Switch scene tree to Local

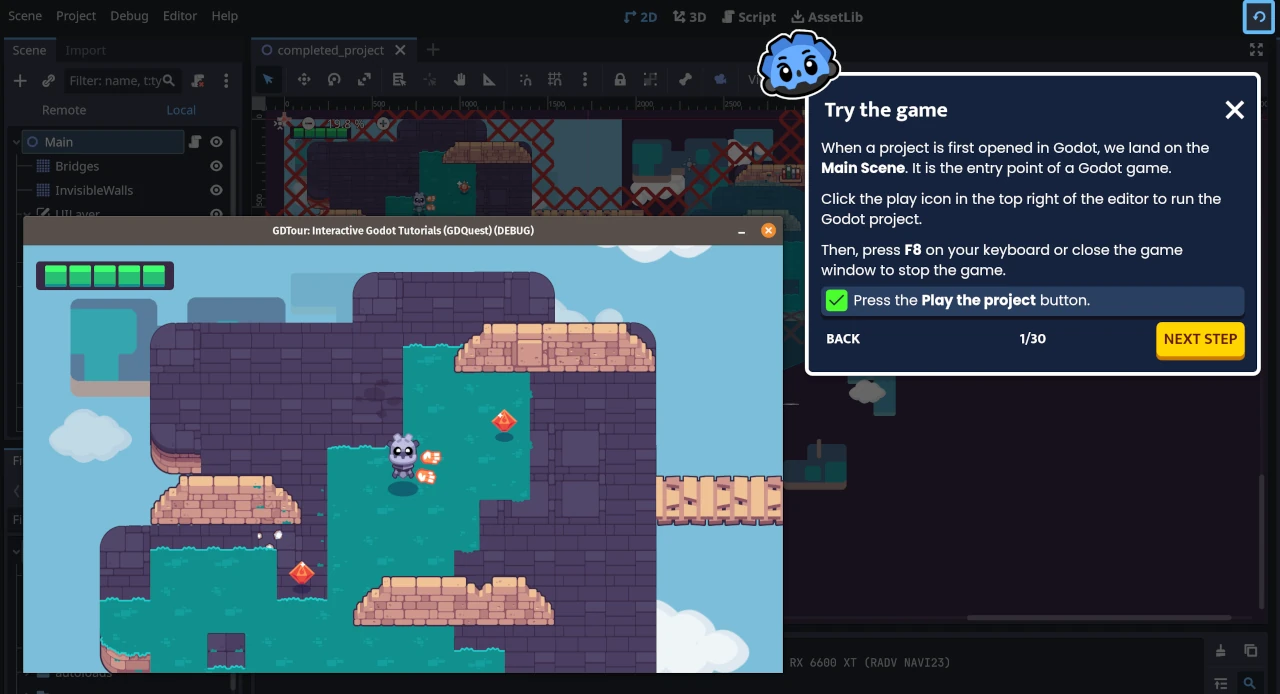pyautogui.click(x=181, y=110)
